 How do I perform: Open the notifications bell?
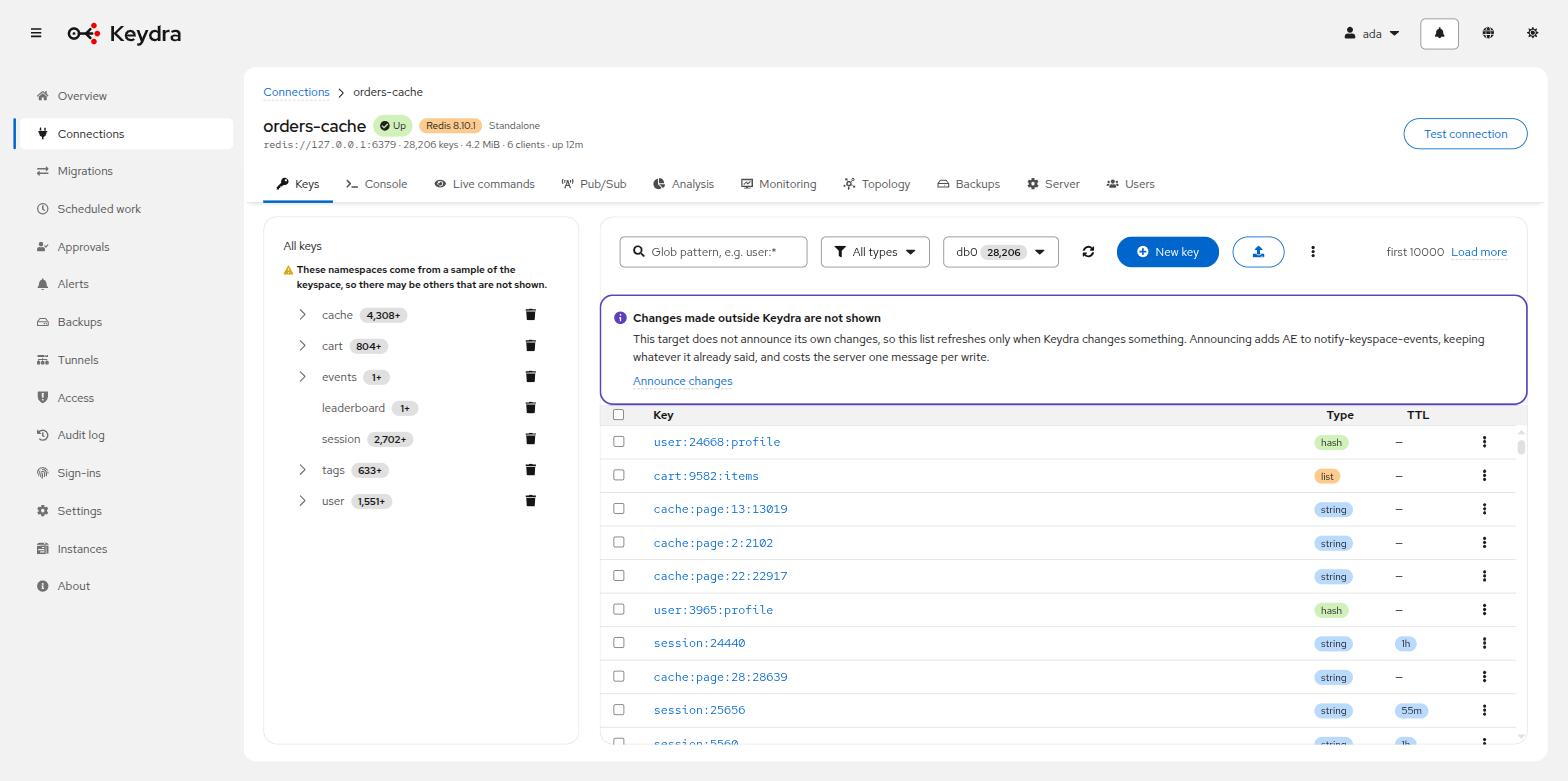coord(1439,33)
